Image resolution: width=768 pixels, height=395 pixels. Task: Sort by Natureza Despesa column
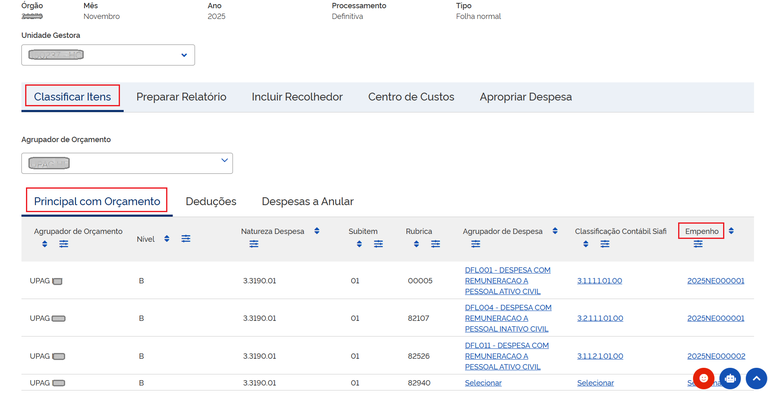tap(317, 231)
